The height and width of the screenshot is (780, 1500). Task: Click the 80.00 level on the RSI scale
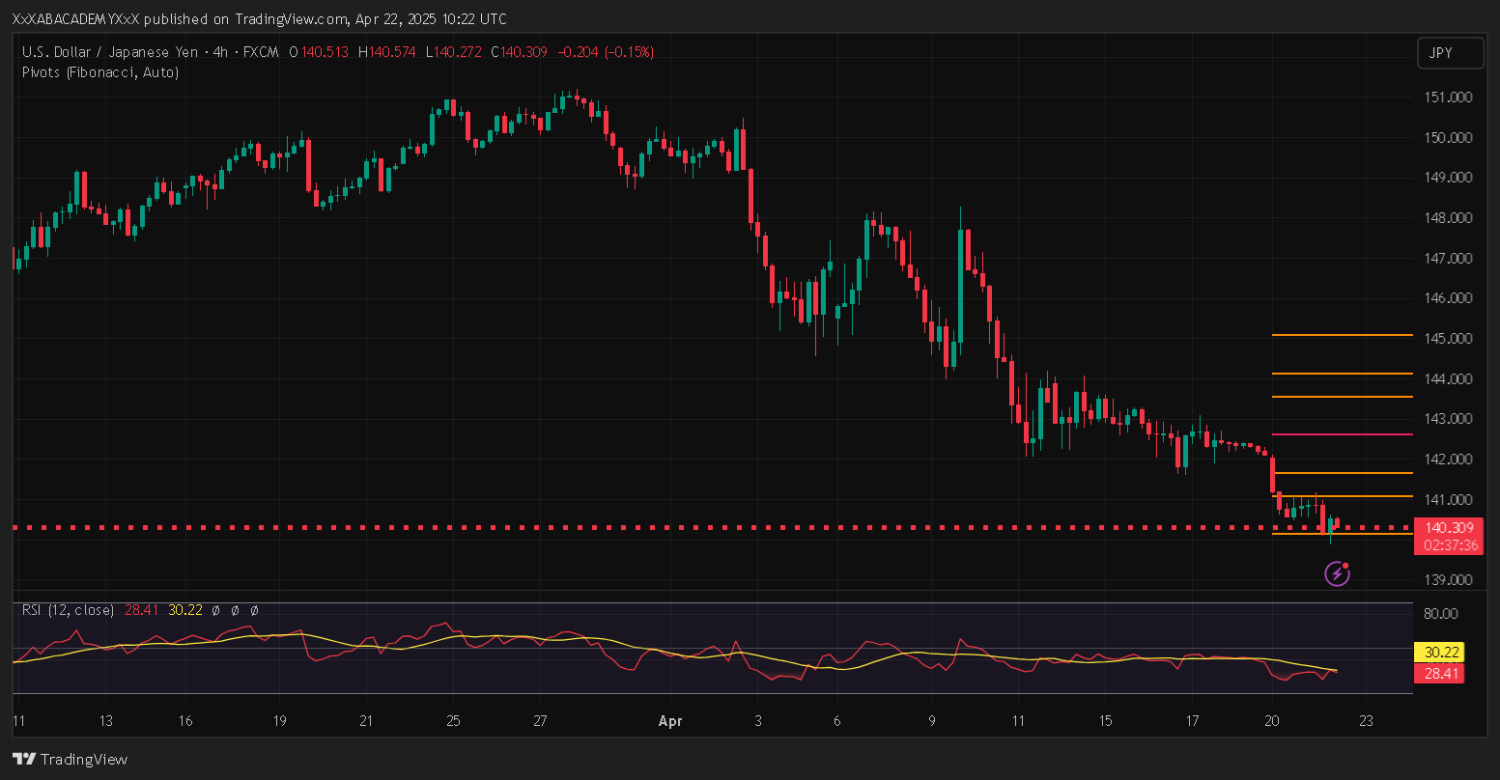(1443, 613)
